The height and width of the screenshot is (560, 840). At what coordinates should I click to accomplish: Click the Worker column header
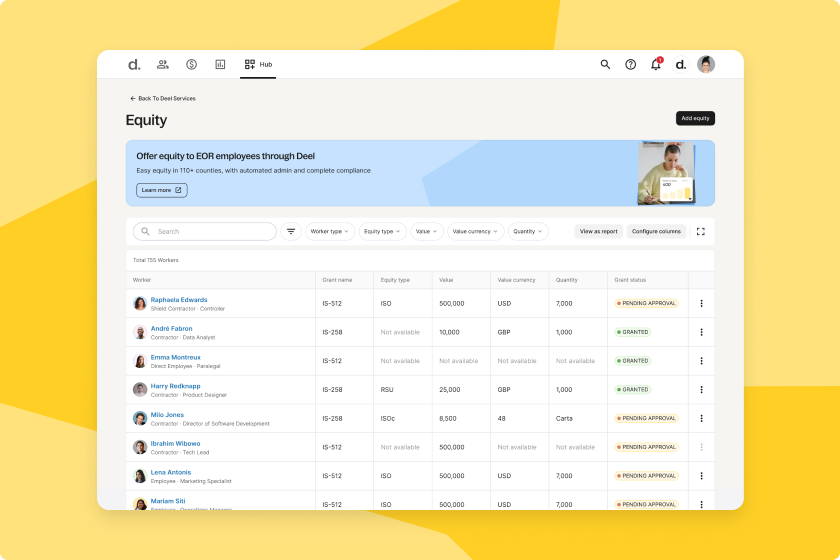tap(142, 280)
